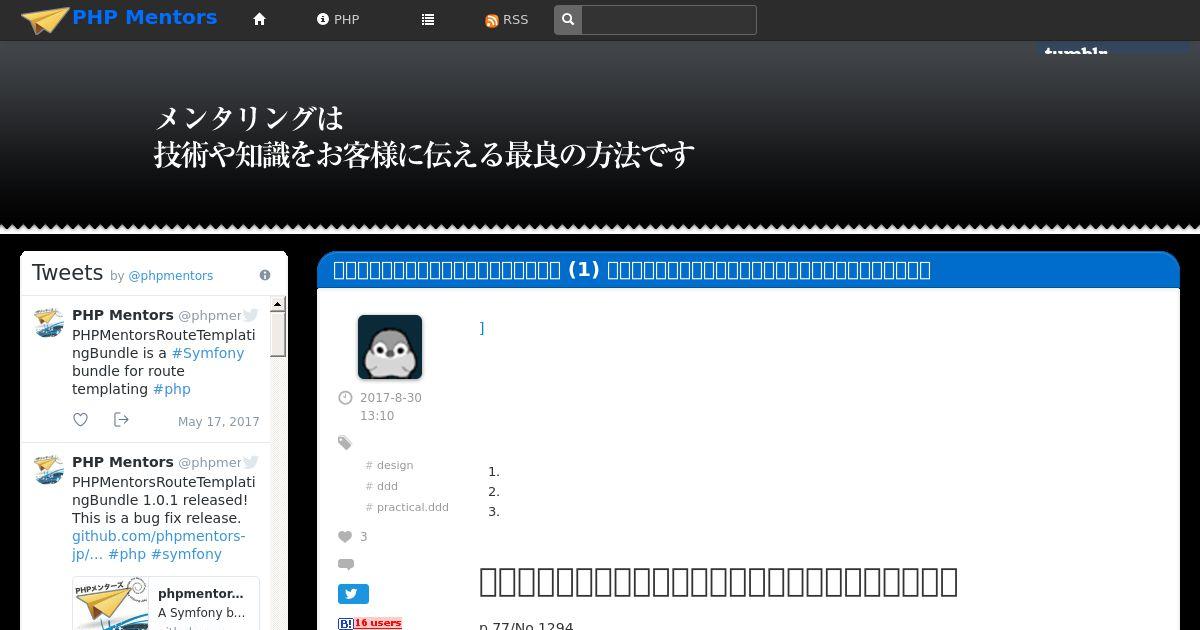Screen dimensions: 1200x630
Task: Open the @phpmentors profile link
Action: tap(170, 276)
